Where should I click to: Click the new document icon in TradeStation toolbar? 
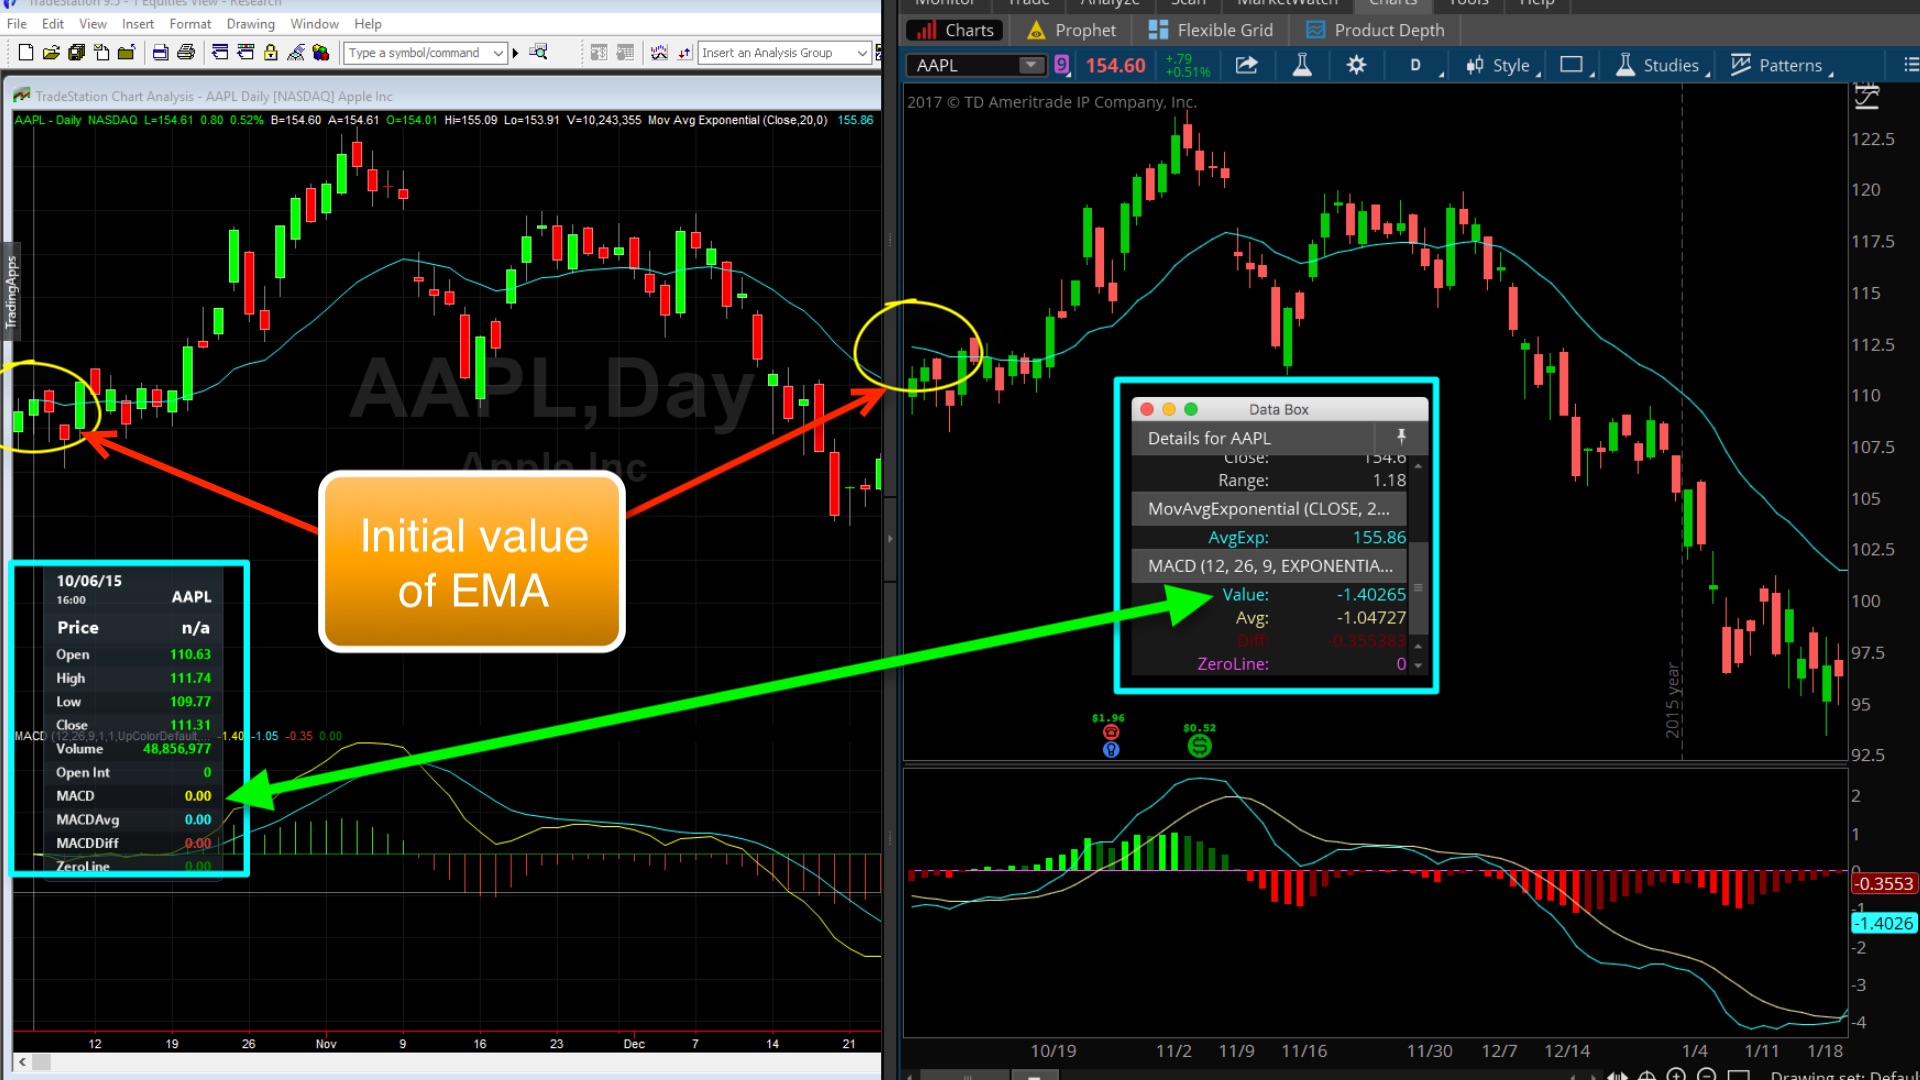click(x=26, y=53)
